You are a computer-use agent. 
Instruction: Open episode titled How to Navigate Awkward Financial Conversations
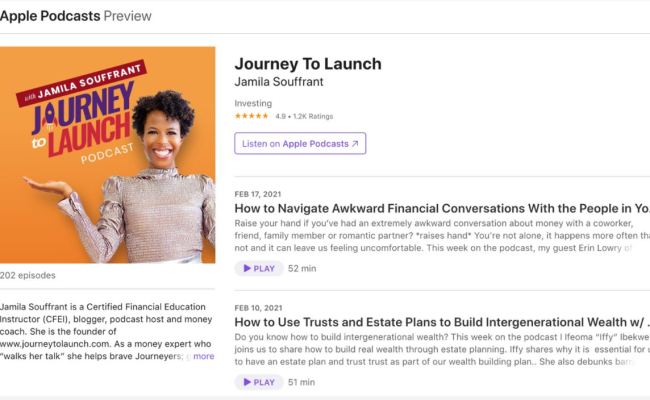point(442,208)
